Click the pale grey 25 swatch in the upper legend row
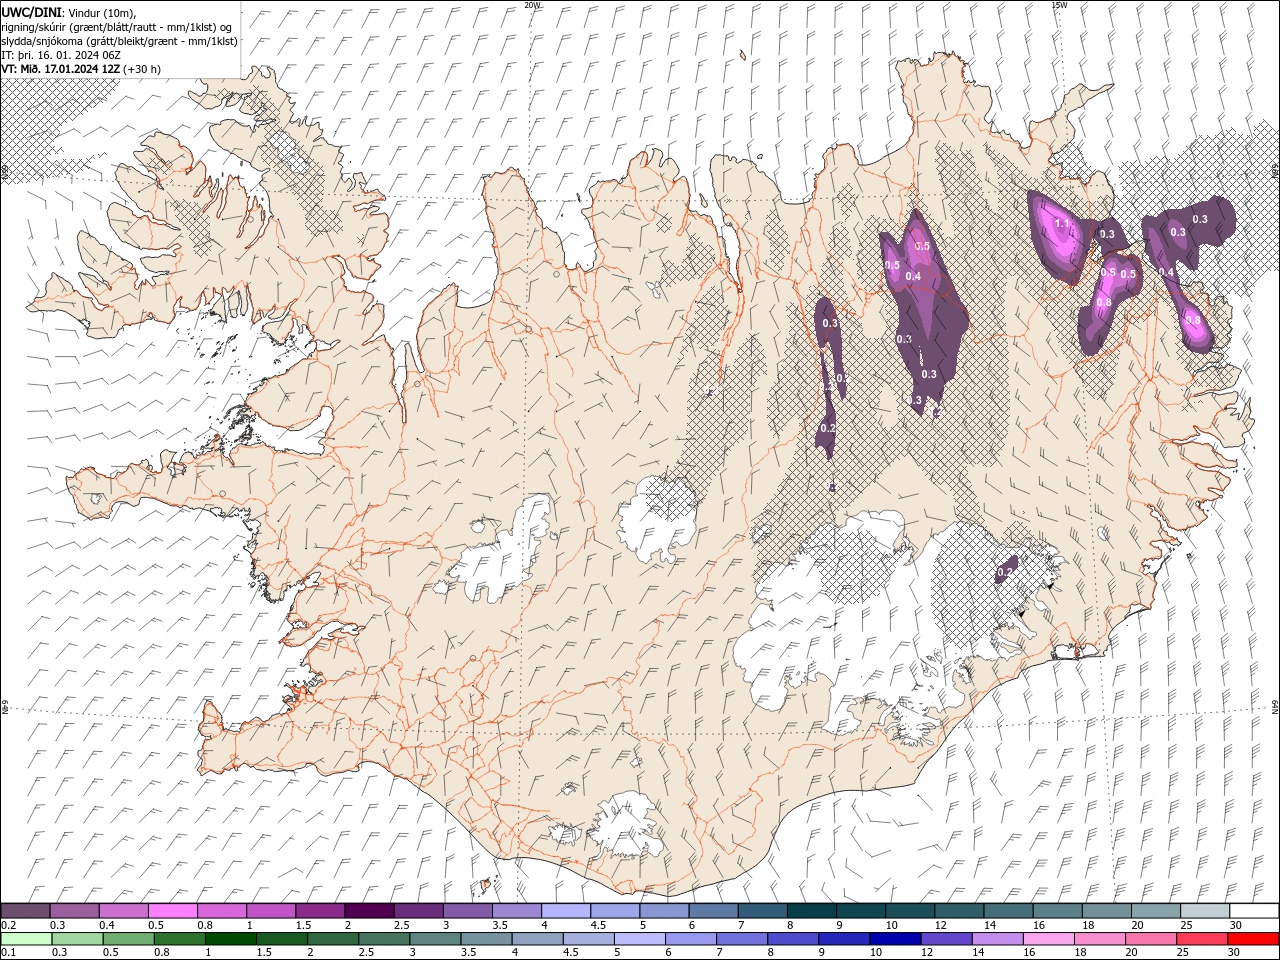1280x960 pixels. pyautogui.click(x=1205, y=911)
